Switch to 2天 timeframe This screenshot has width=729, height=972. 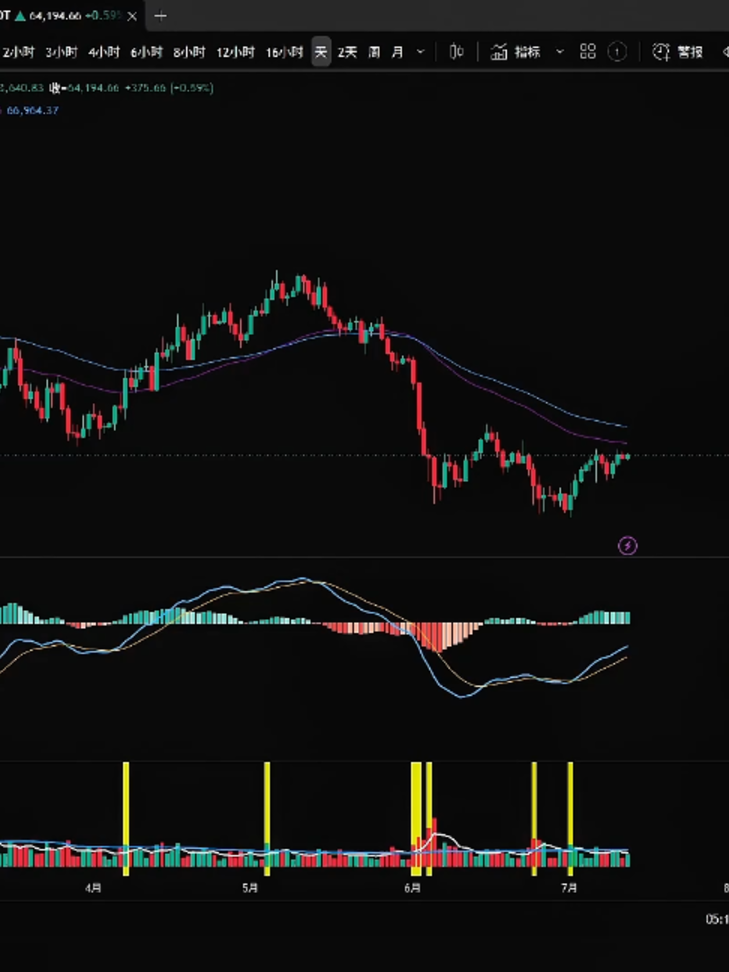pos(347,52)
